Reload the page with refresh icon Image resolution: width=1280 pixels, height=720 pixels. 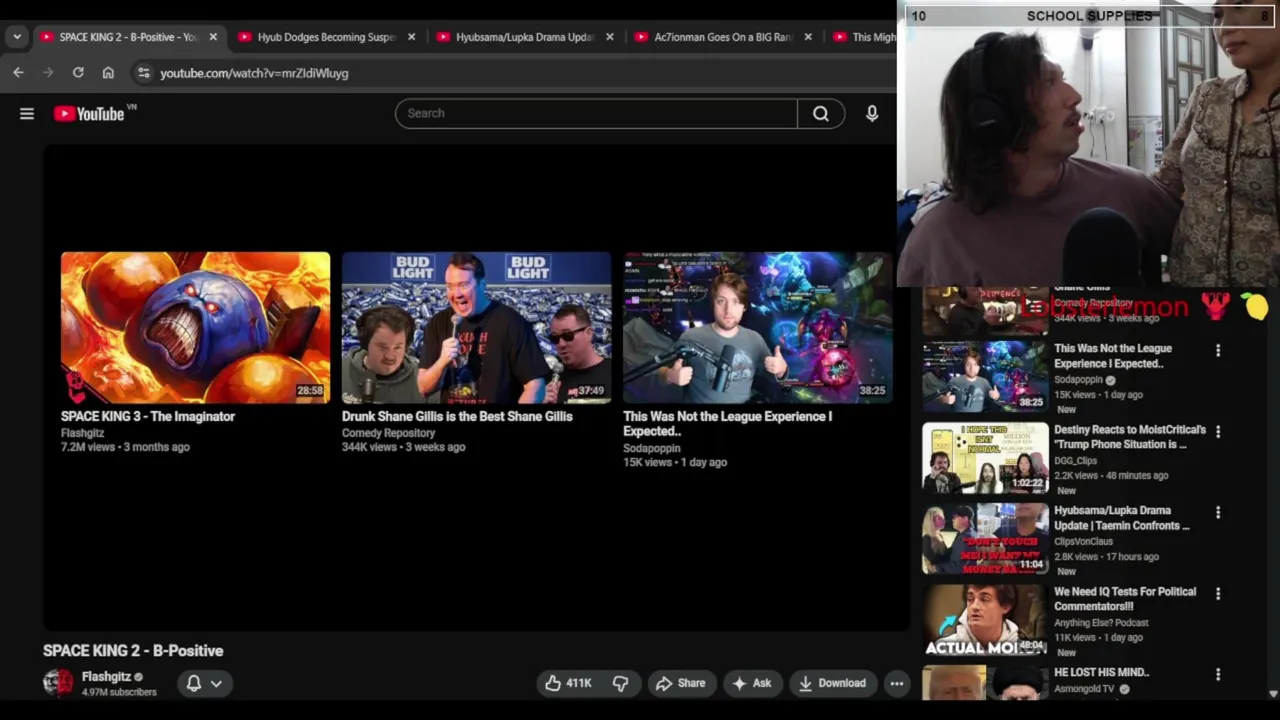click(x=78, y=73)
